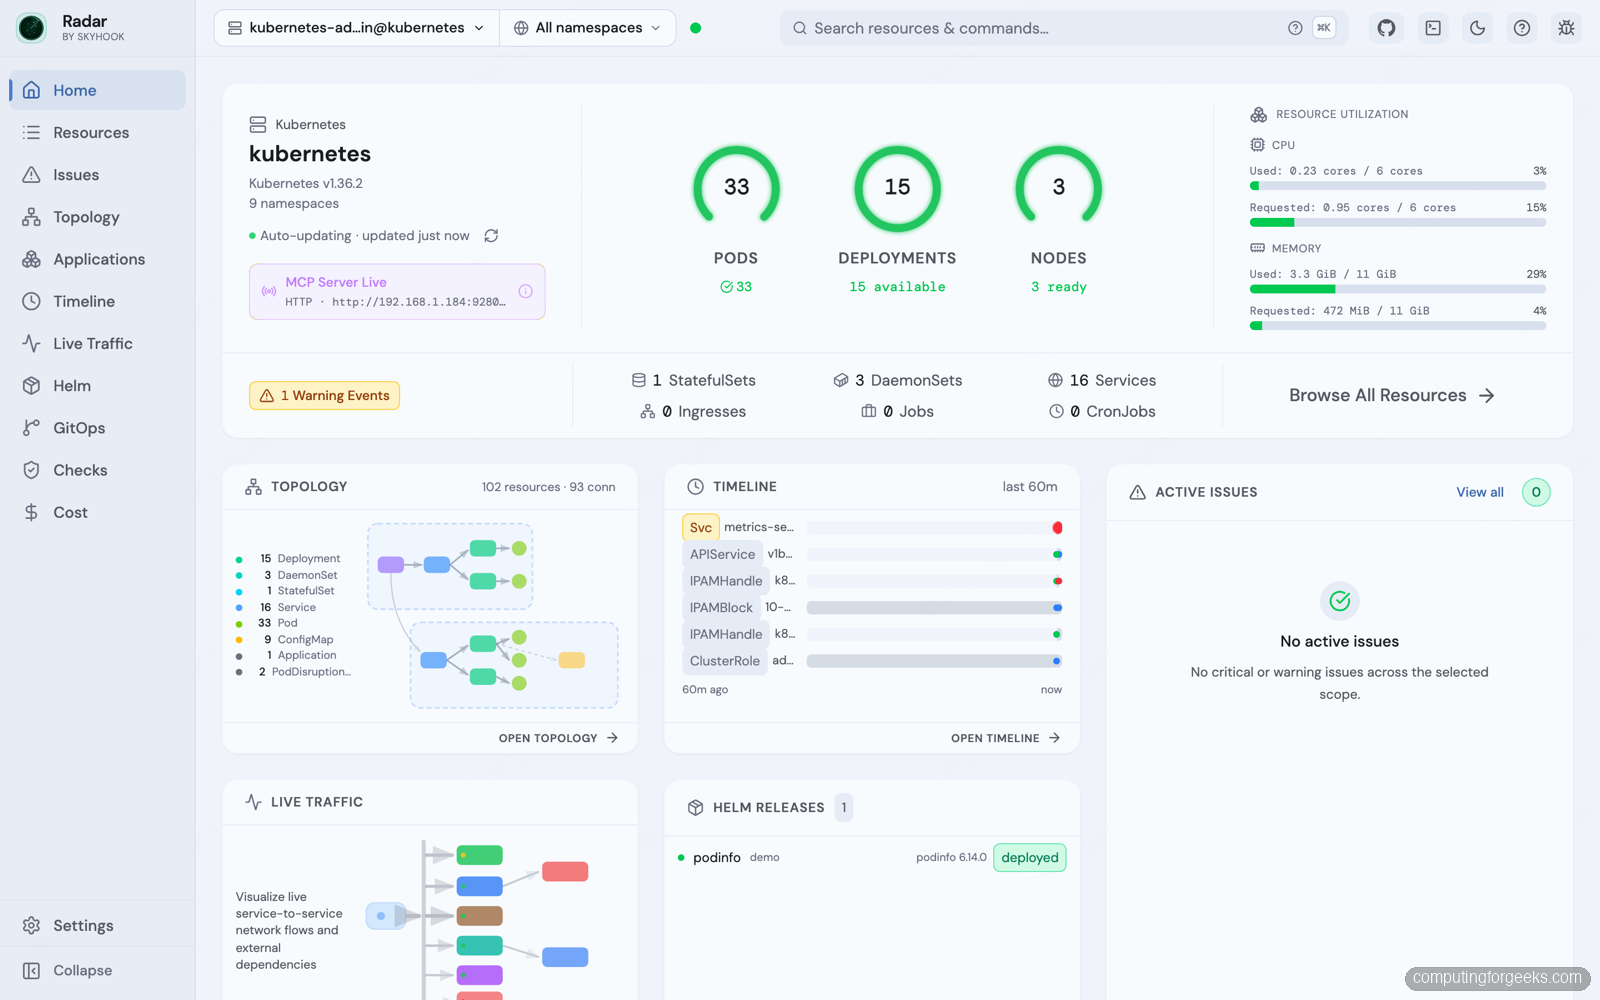
Task: Click the Timeline card clock icon
Action: 695,487
